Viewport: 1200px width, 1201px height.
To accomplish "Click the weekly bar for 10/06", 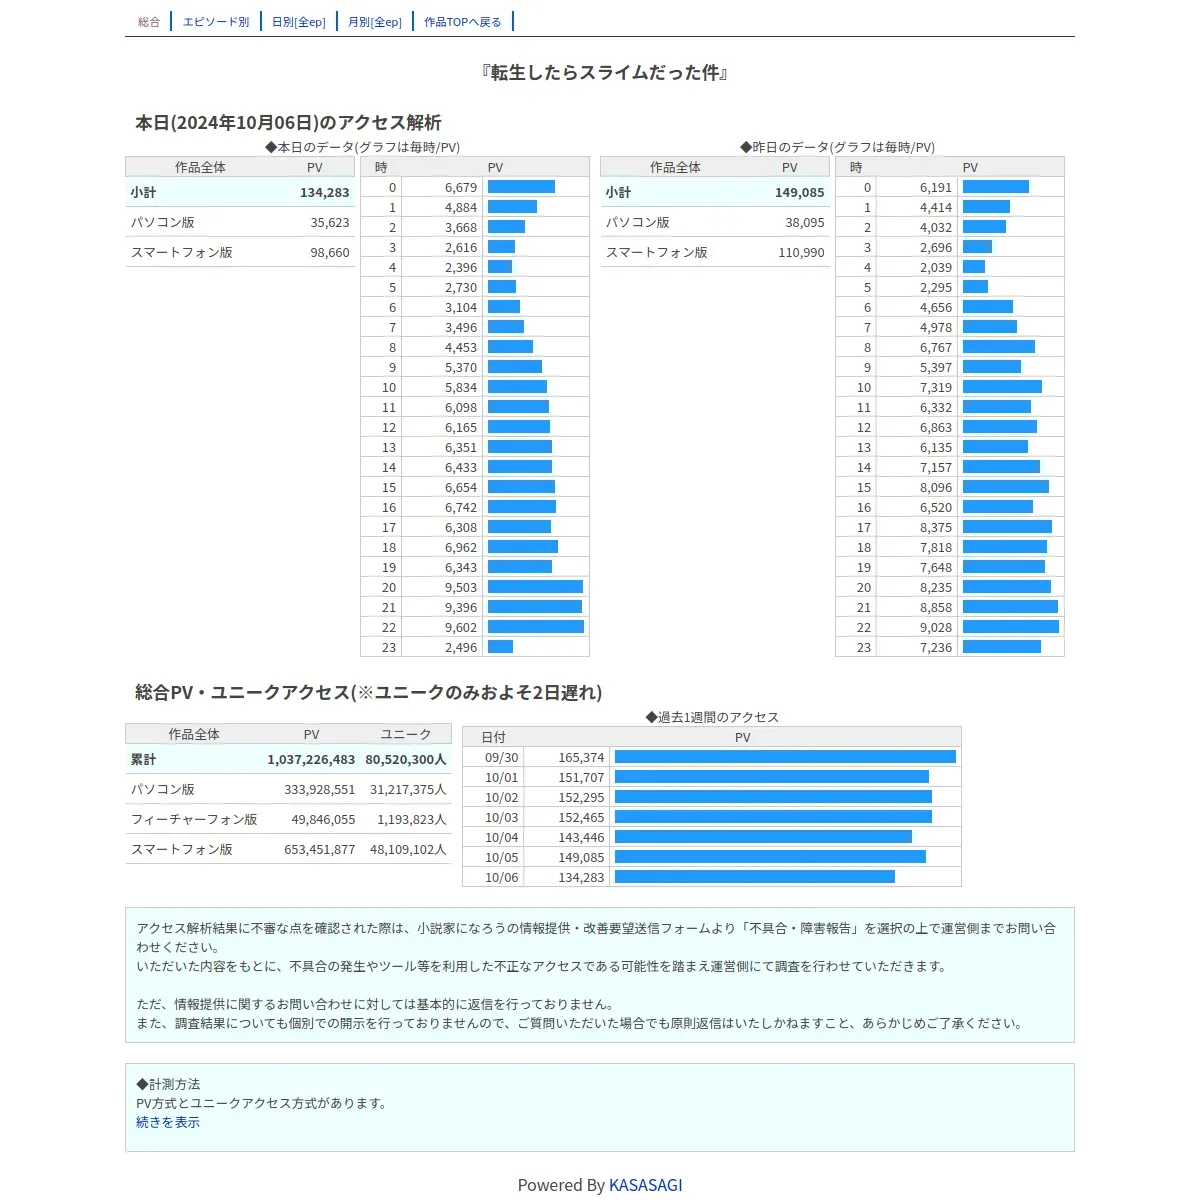I will coord(755,877).
